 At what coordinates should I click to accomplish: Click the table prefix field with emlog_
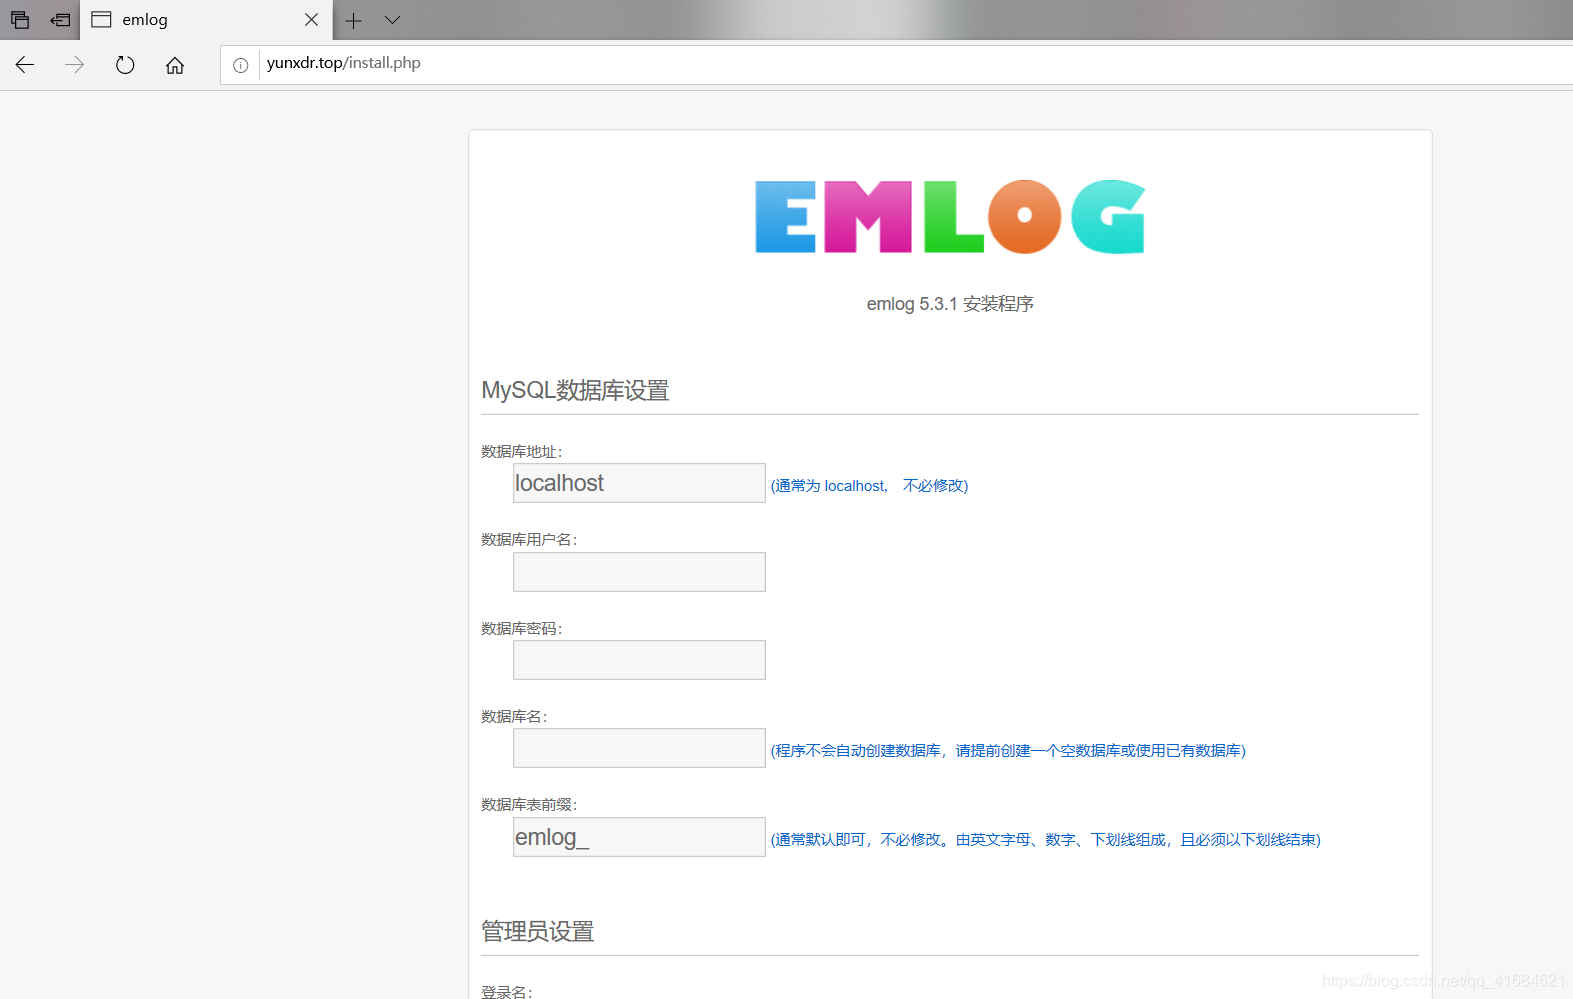639,837
